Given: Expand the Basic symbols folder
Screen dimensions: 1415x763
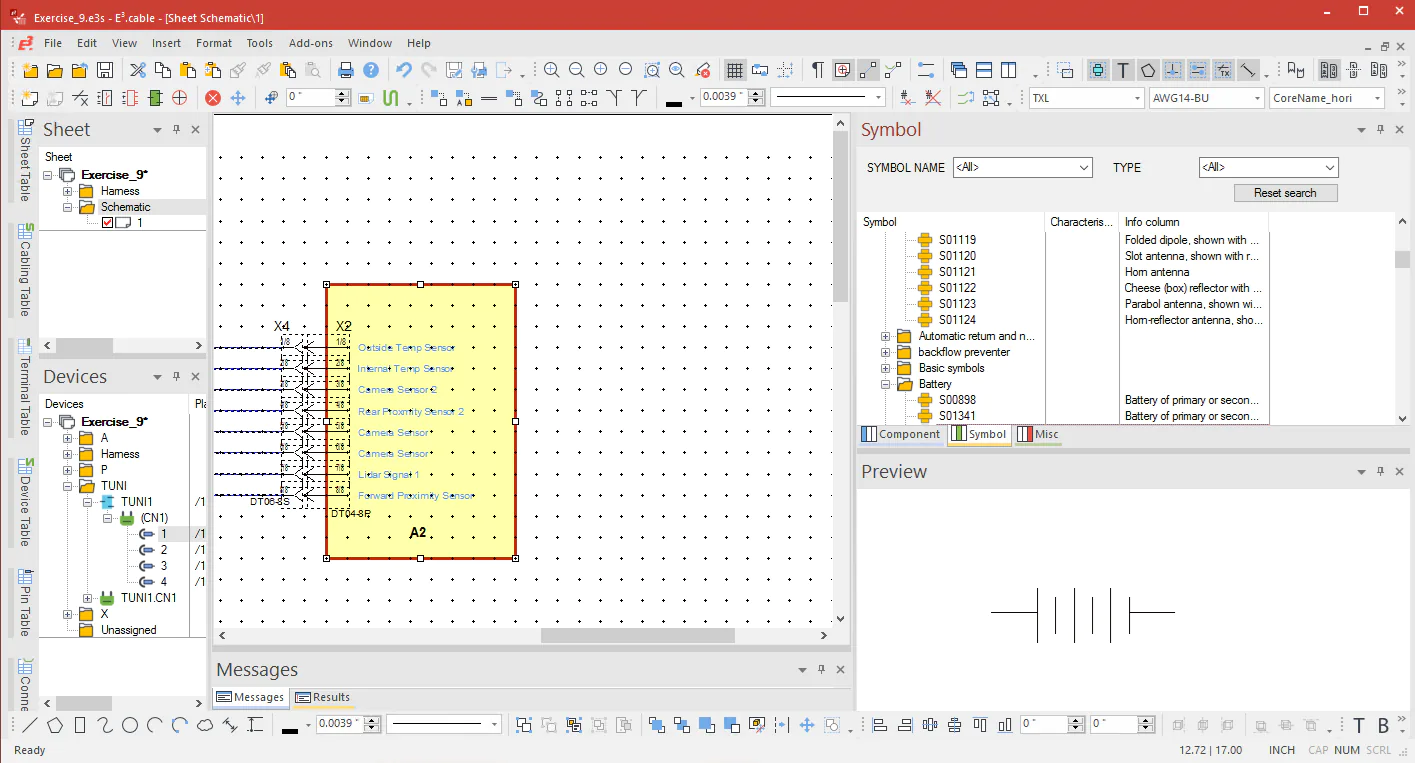Looking at the screenshot, I should [x=886, y=368].
